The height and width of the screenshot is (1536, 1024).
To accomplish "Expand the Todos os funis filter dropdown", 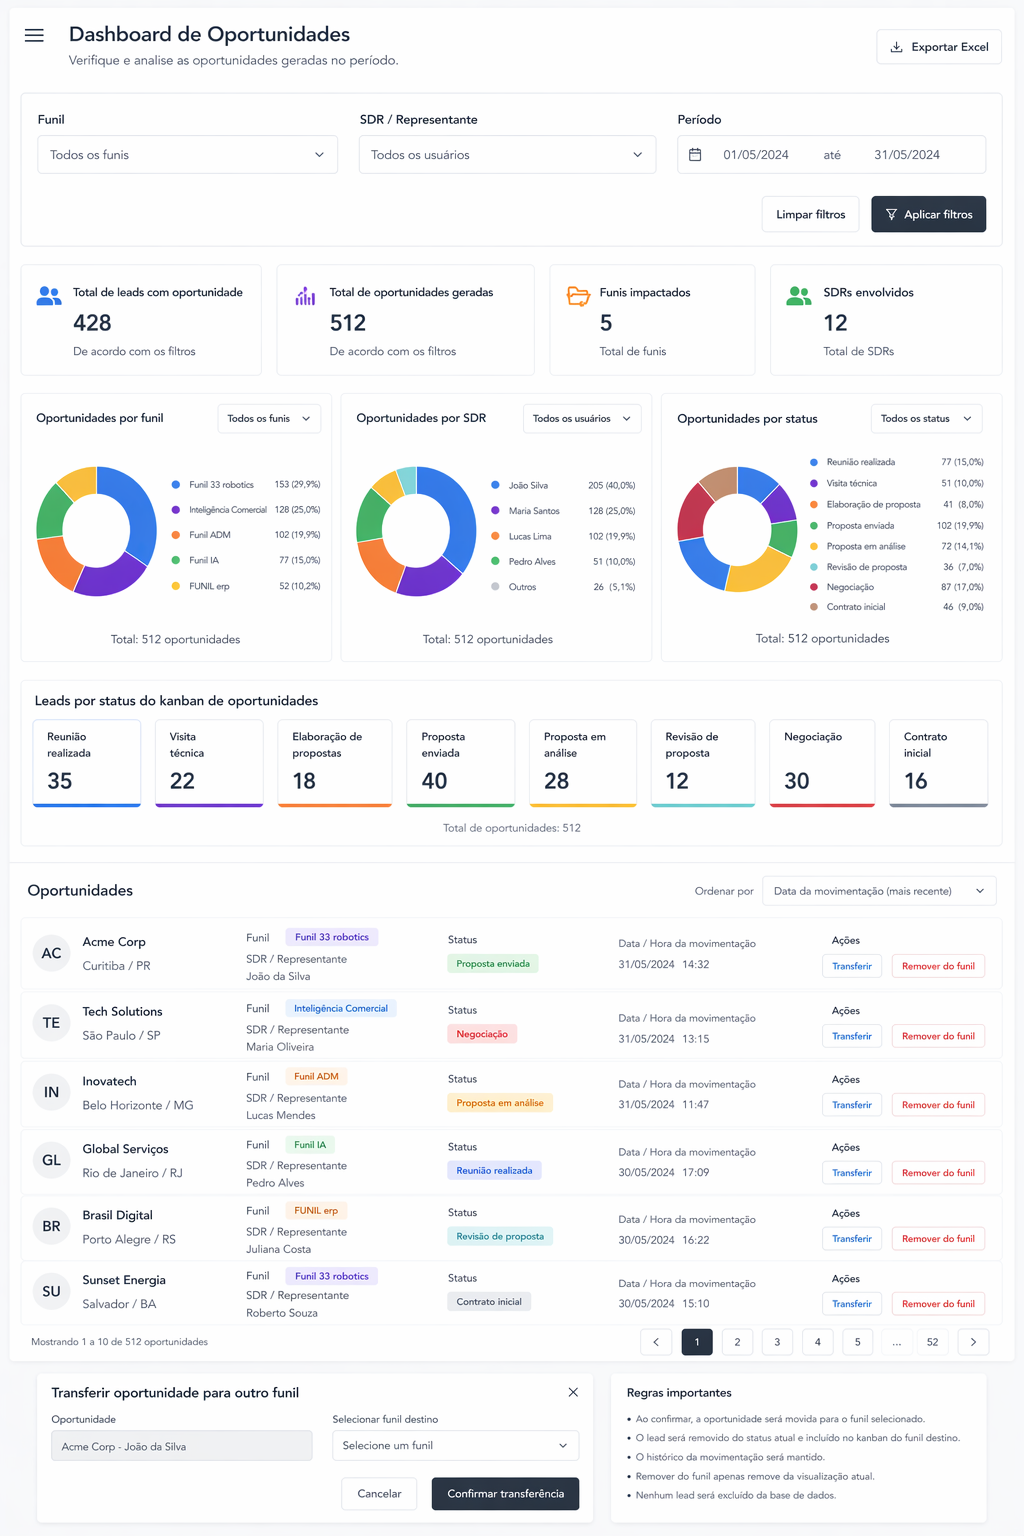I will (x=187, y=155).
